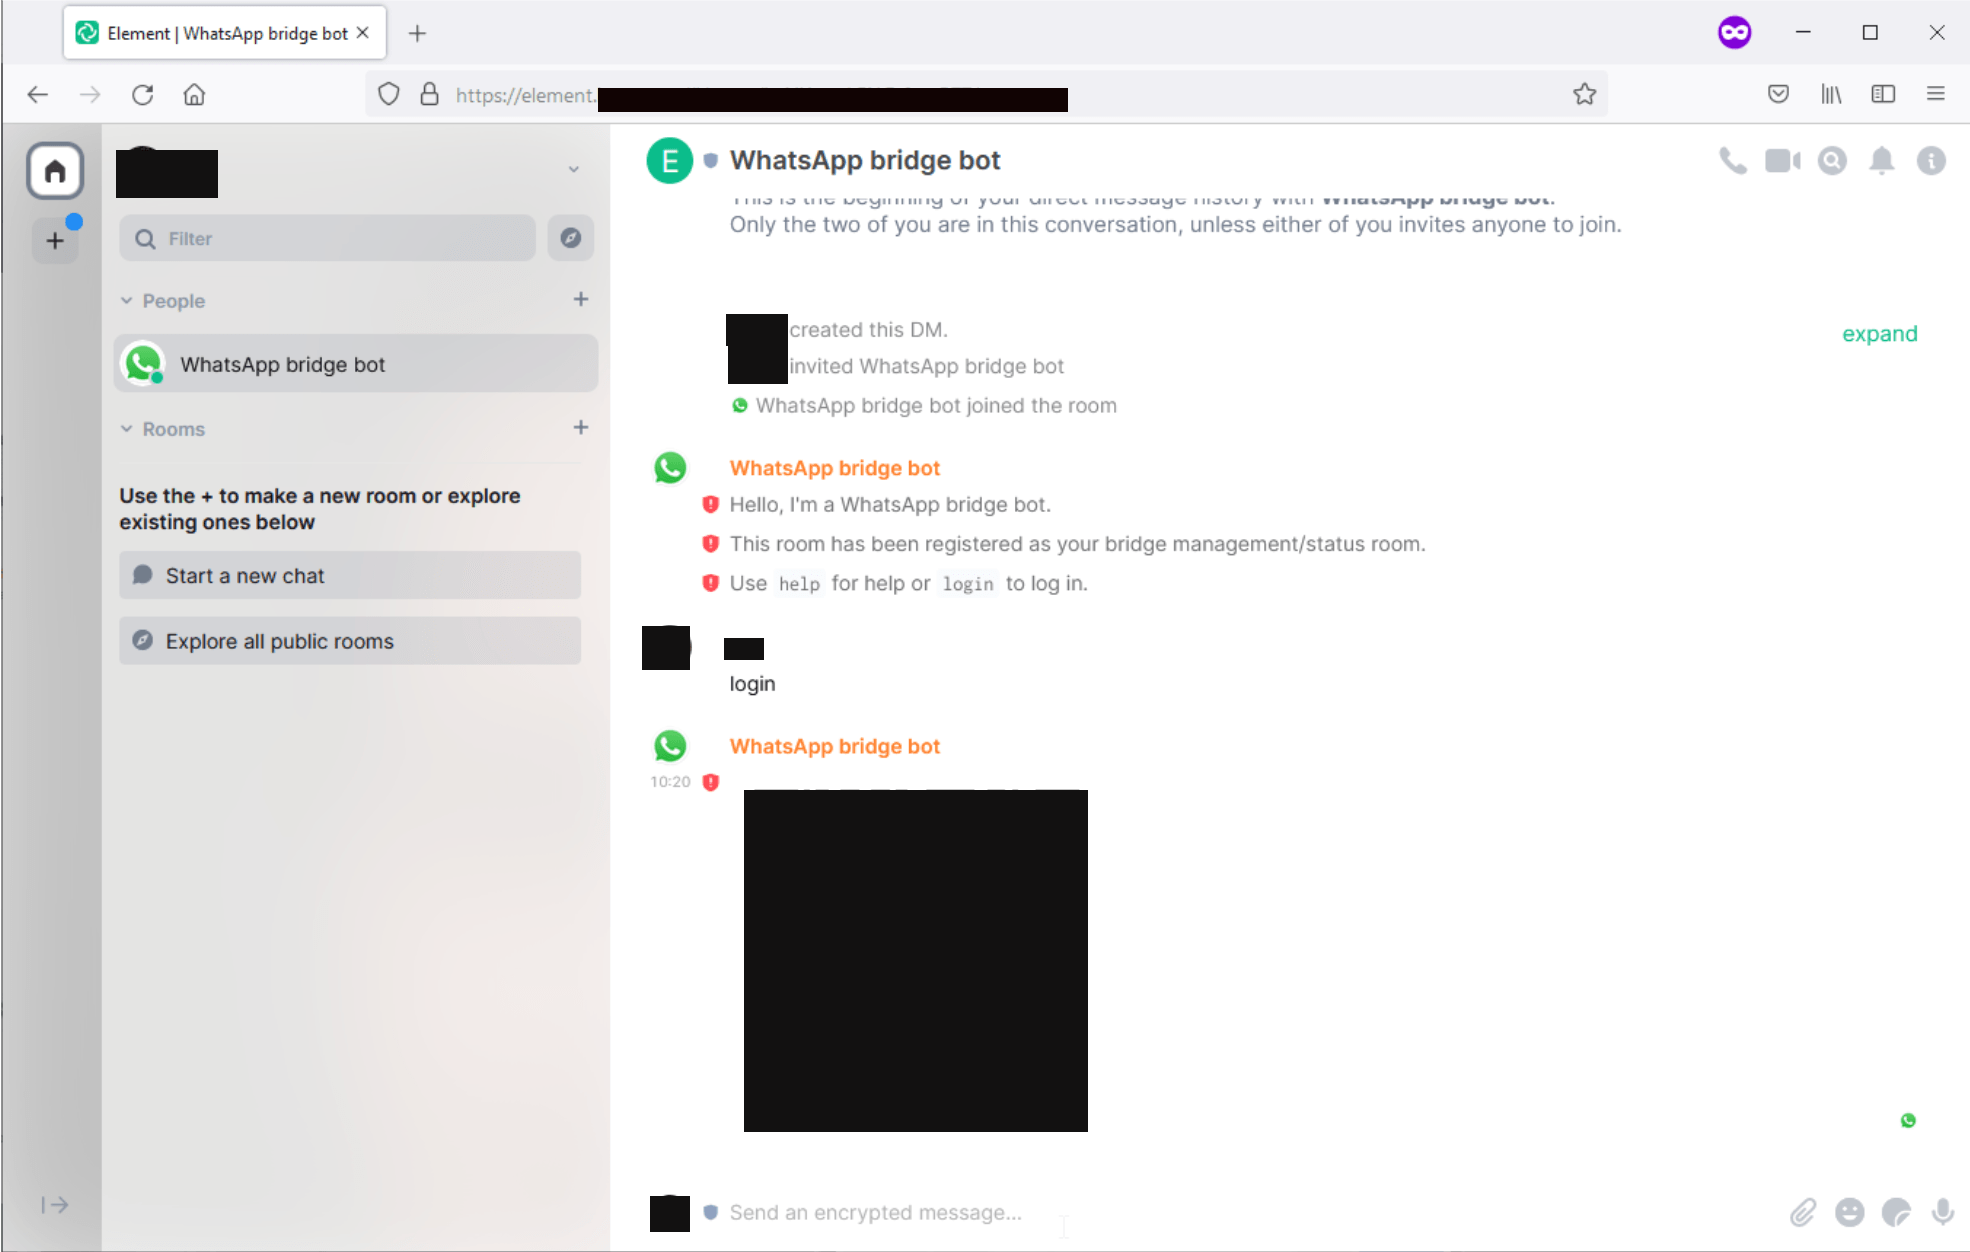Open room notifications bell

[x=1882, y=161]
